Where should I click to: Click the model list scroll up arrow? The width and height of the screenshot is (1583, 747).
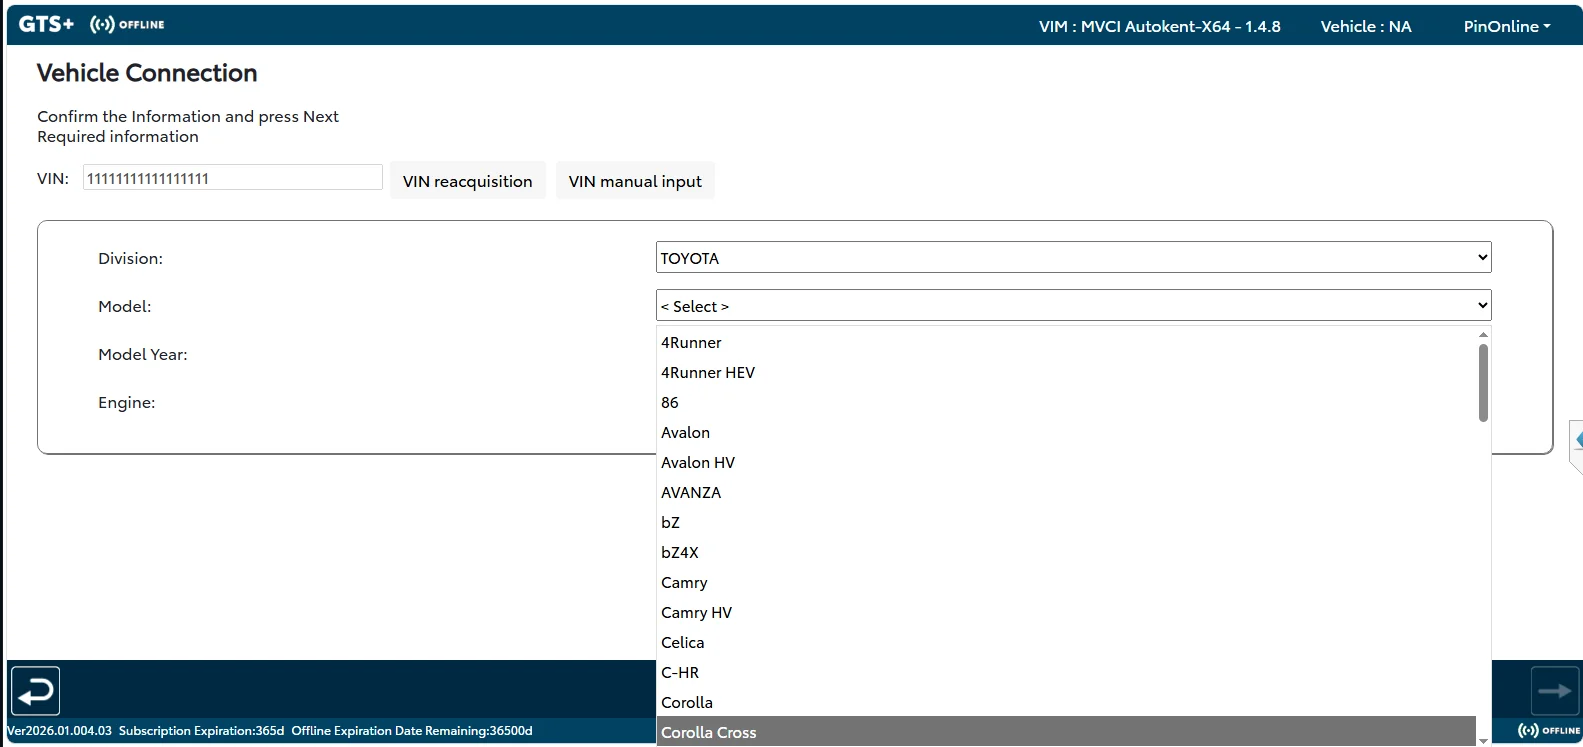click(1483, 334)
